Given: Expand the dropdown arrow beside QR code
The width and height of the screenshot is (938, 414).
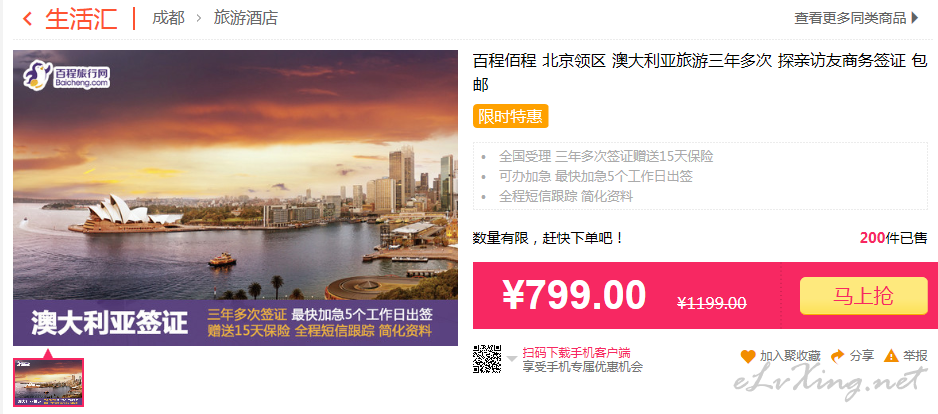Looking at the screenshot, I should point(512,359).
